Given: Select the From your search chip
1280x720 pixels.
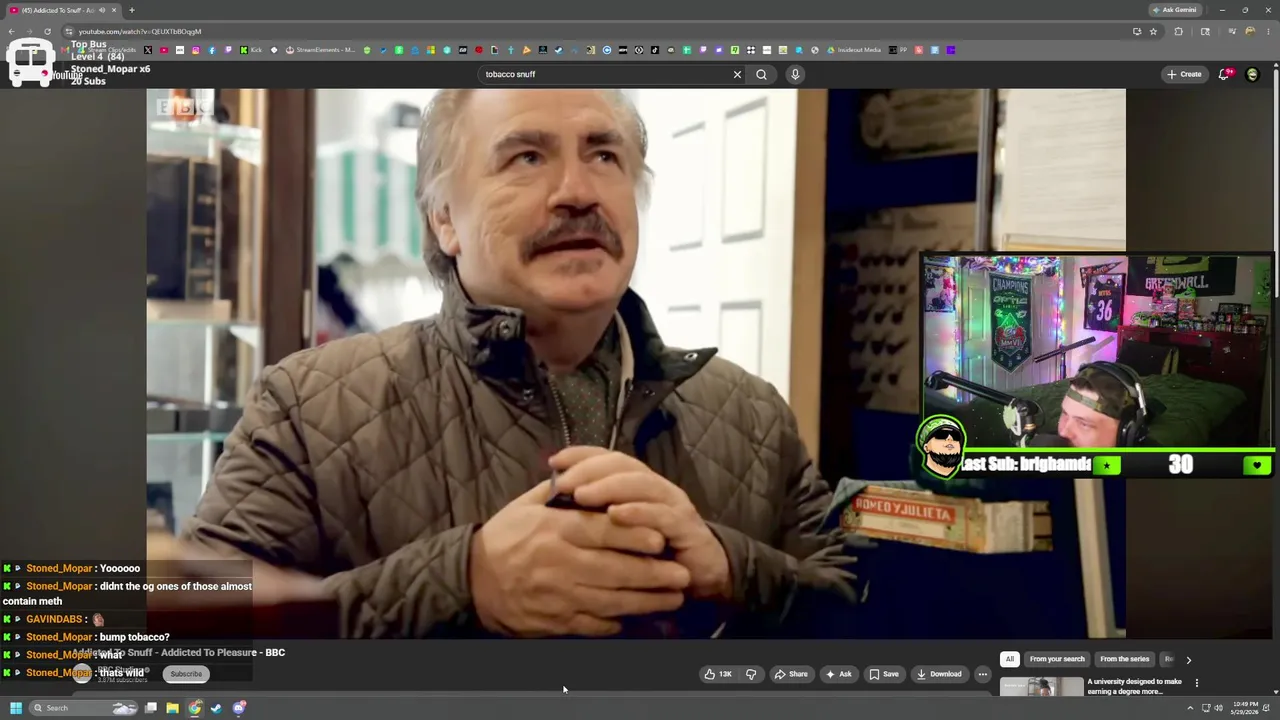Looking at the screenshot, I should [x=1057, y=659].
